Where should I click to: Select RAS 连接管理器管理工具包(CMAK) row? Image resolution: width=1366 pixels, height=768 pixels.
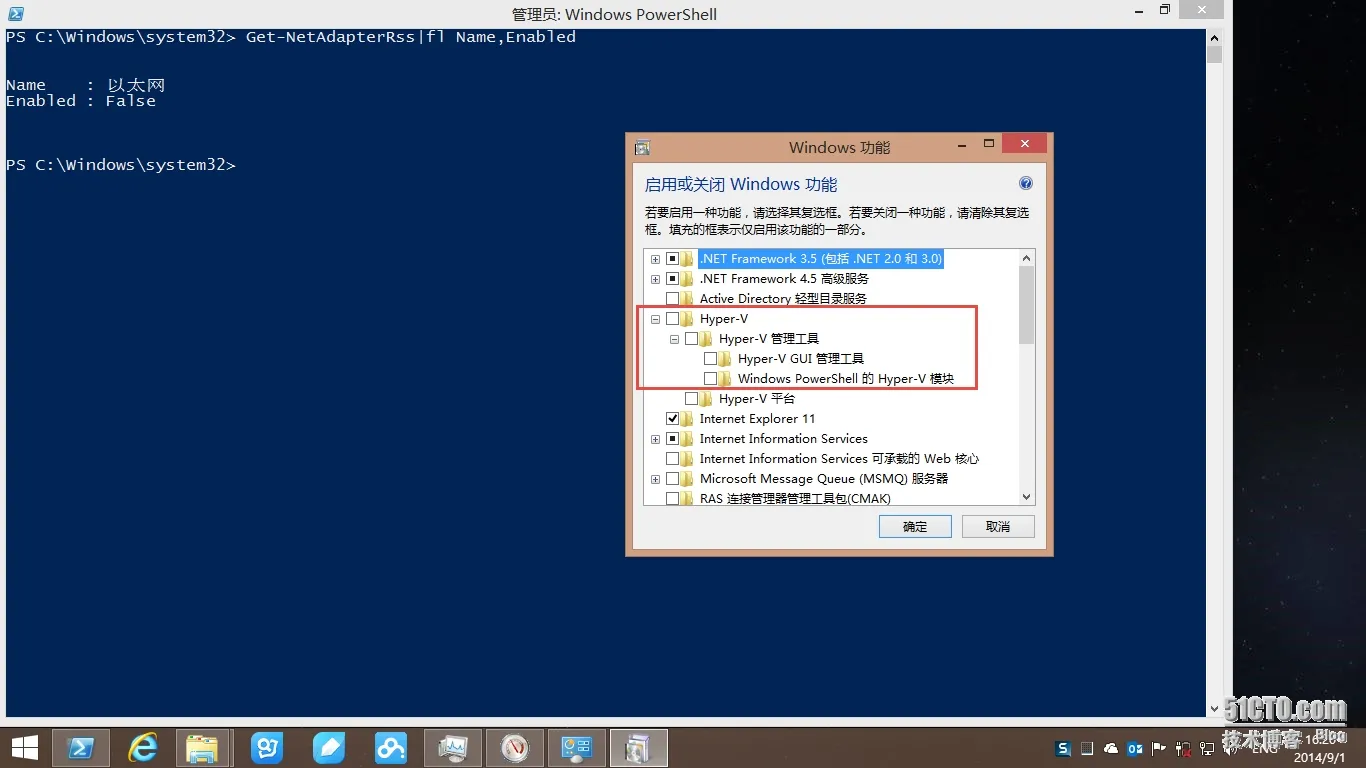coord(795,499)
